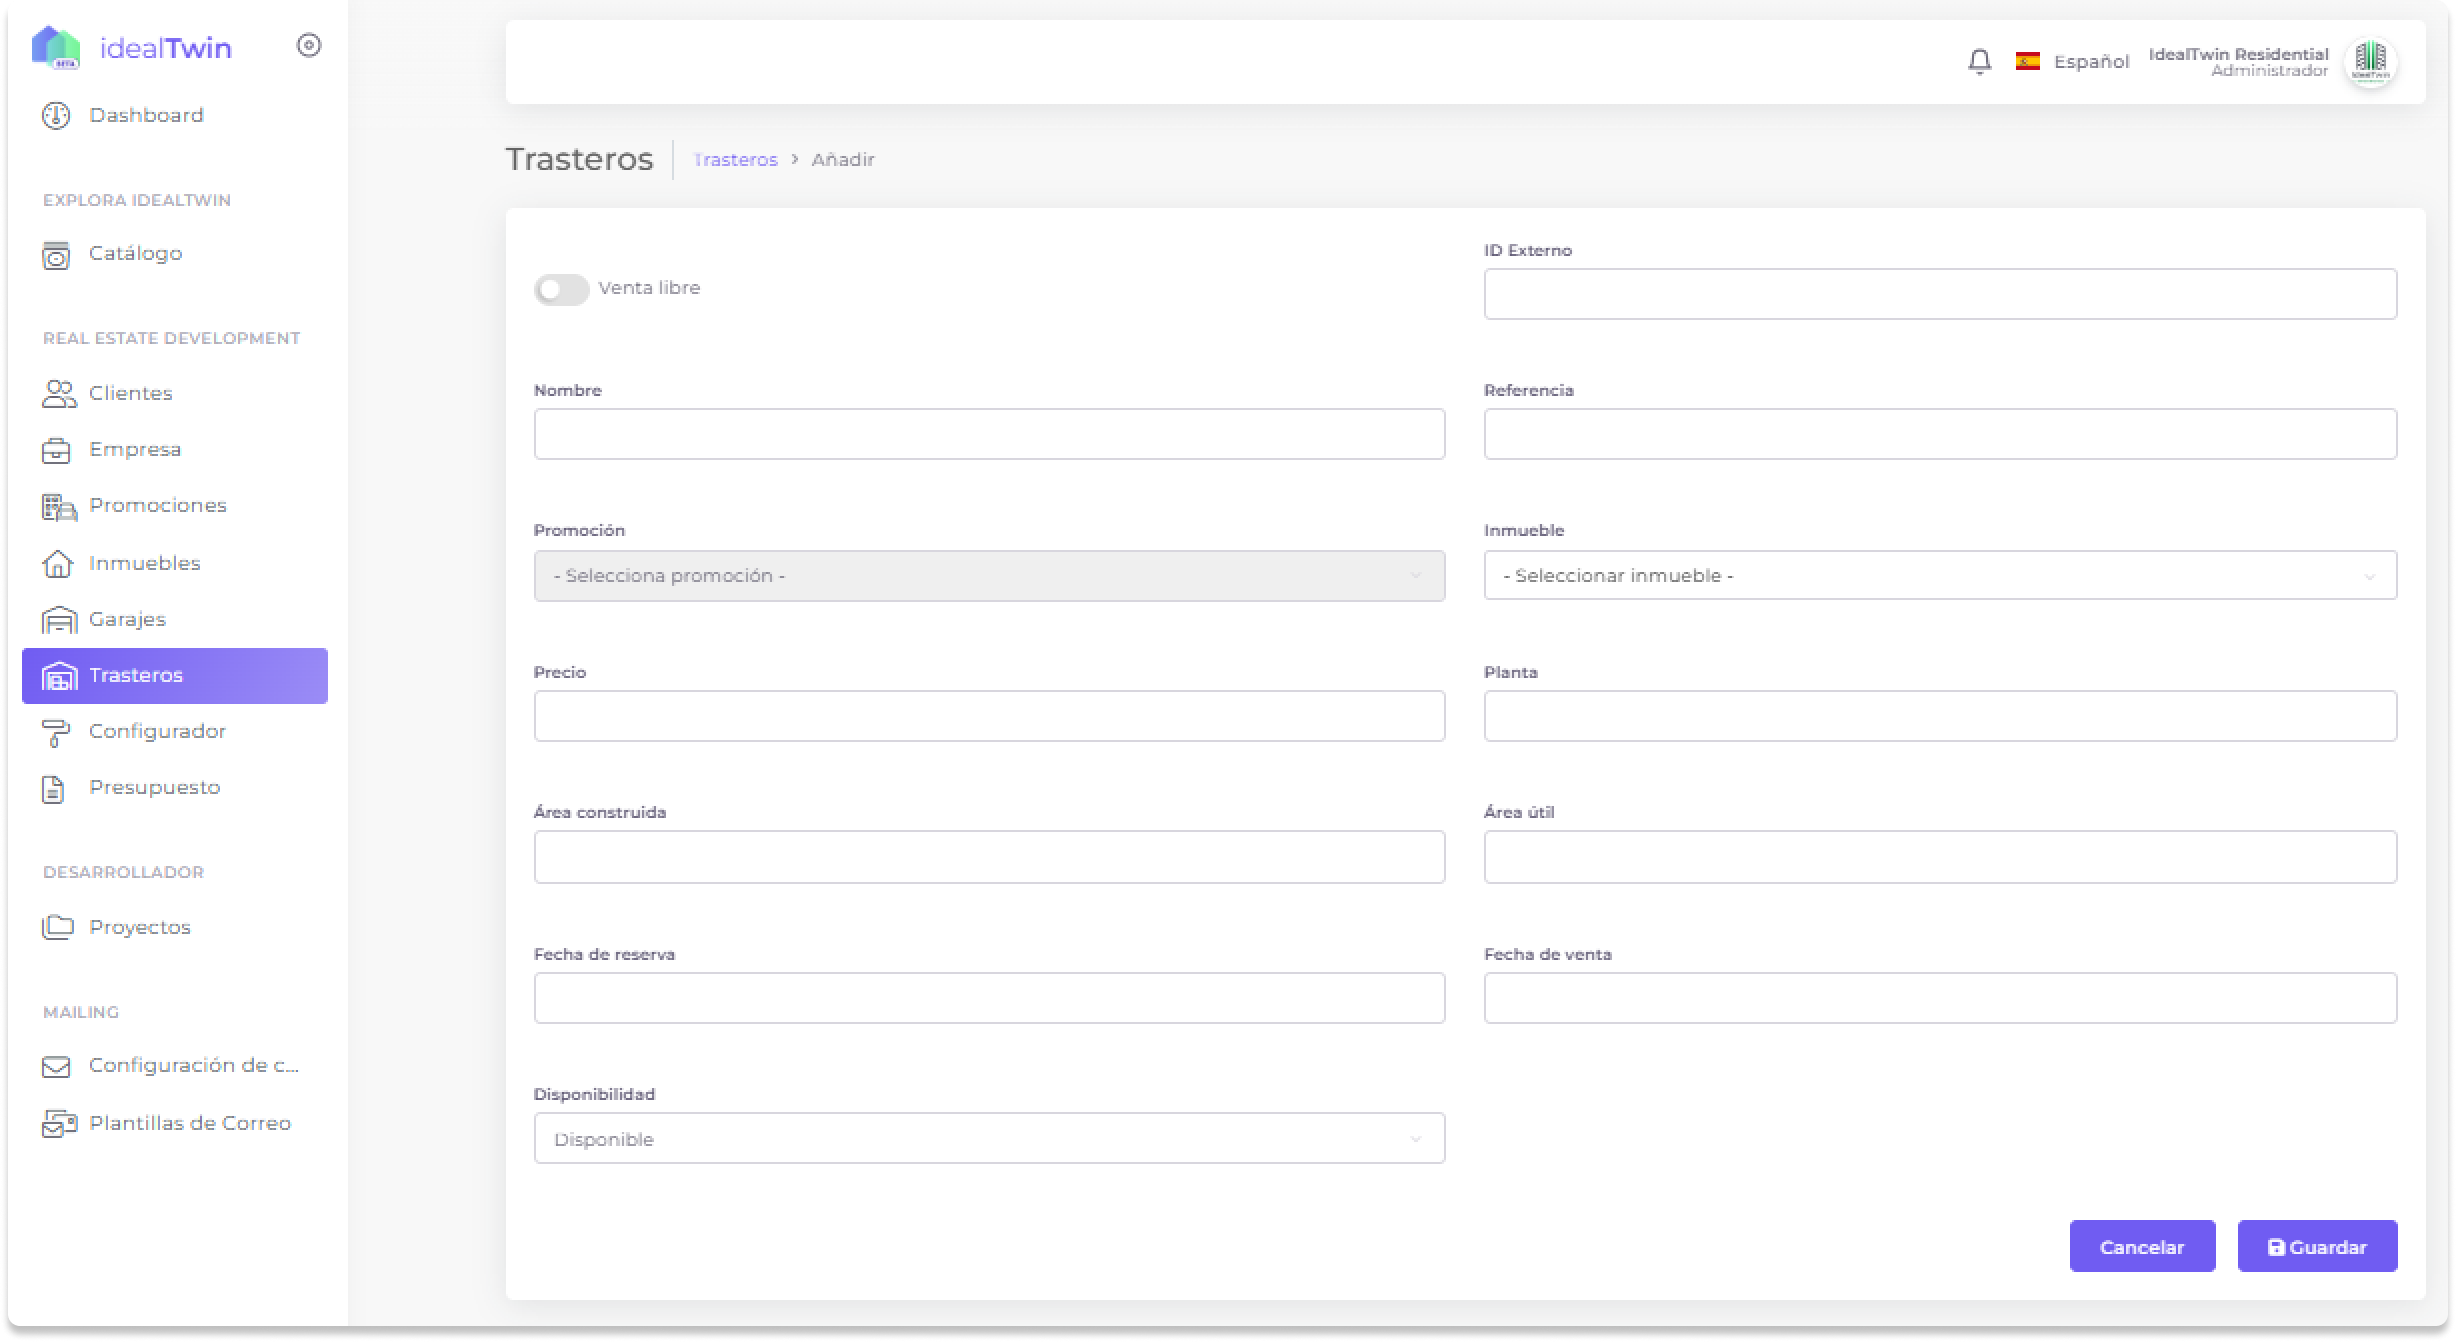Click the idealTwin logo icon
The image size is (2456, 1342).
tap(56, 47)
